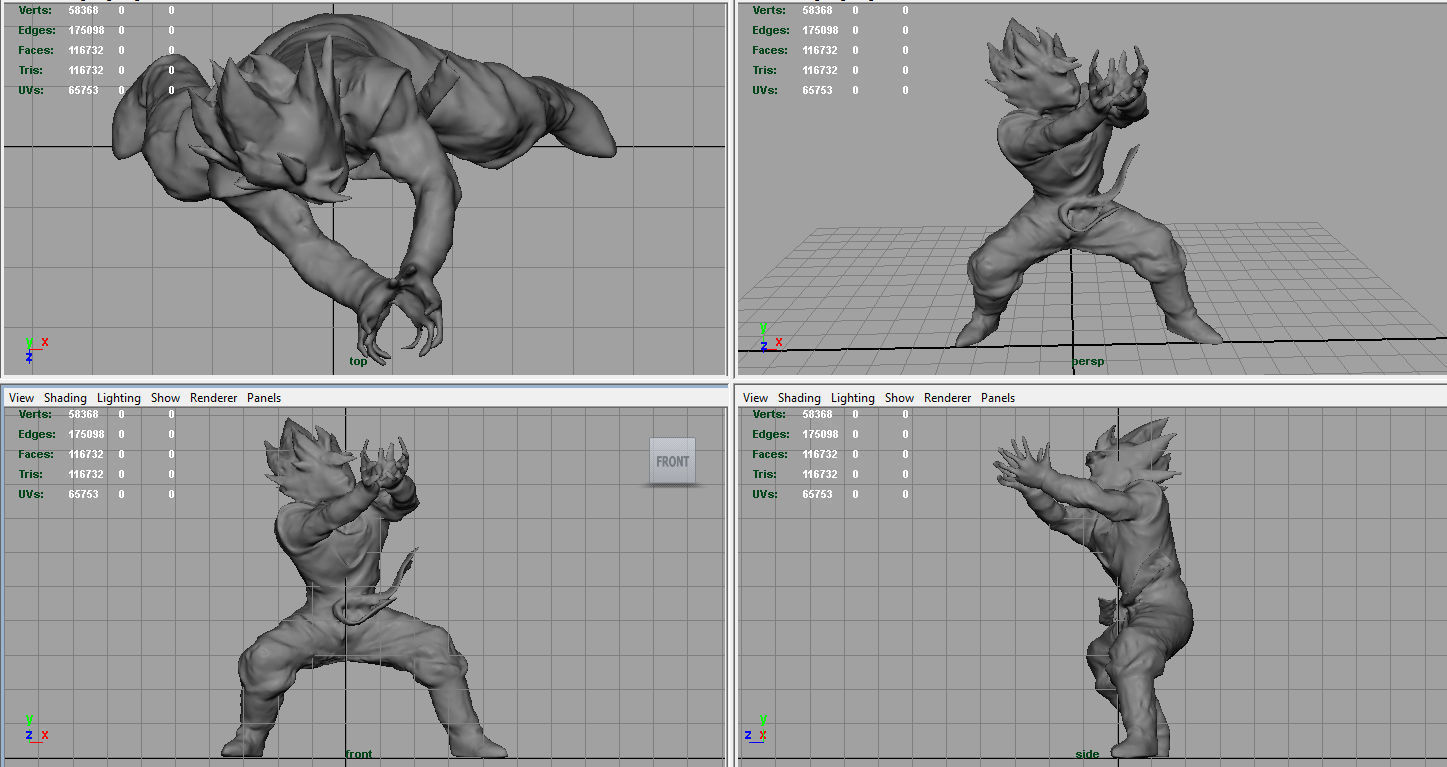The image size is (1447, 767).
Task: Click UVs count 65753 in persp view
Action: (817, 90)
